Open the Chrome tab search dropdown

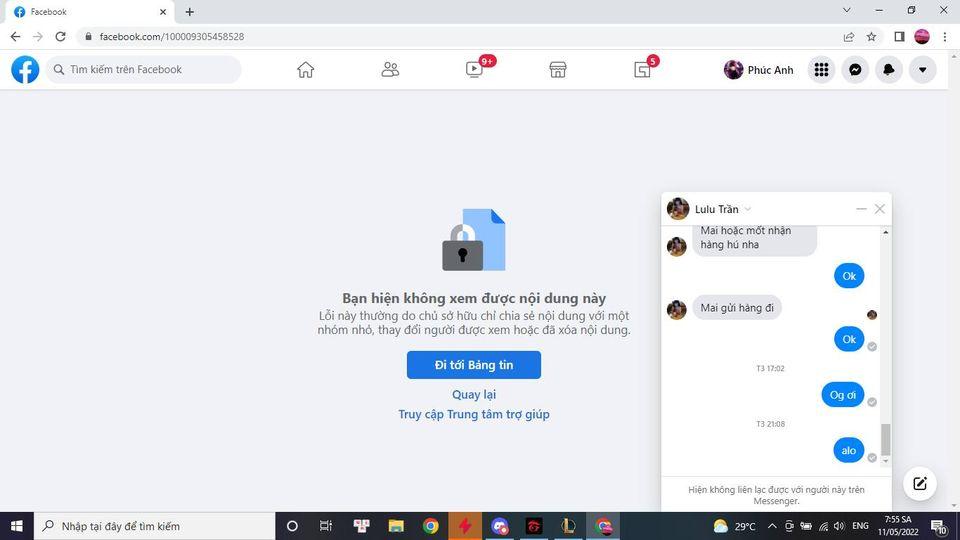pos(847,11)
